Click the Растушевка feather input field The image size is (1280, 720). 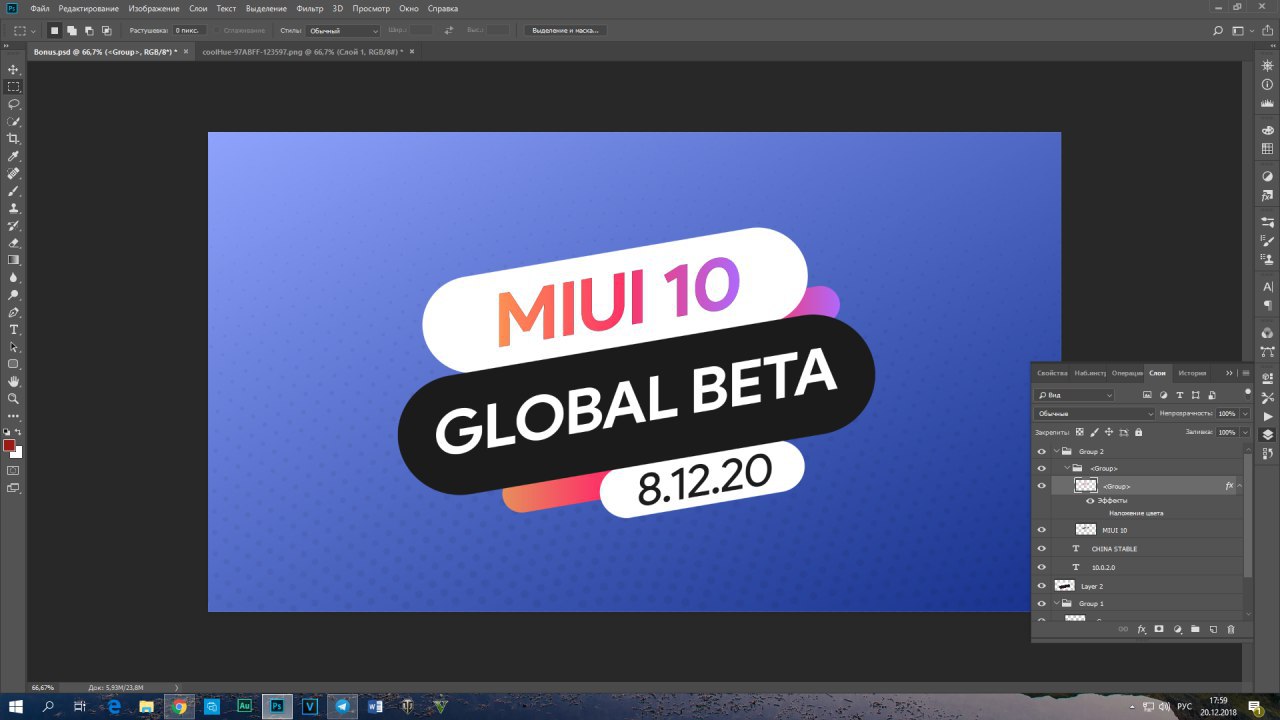[x=190, y=31]
